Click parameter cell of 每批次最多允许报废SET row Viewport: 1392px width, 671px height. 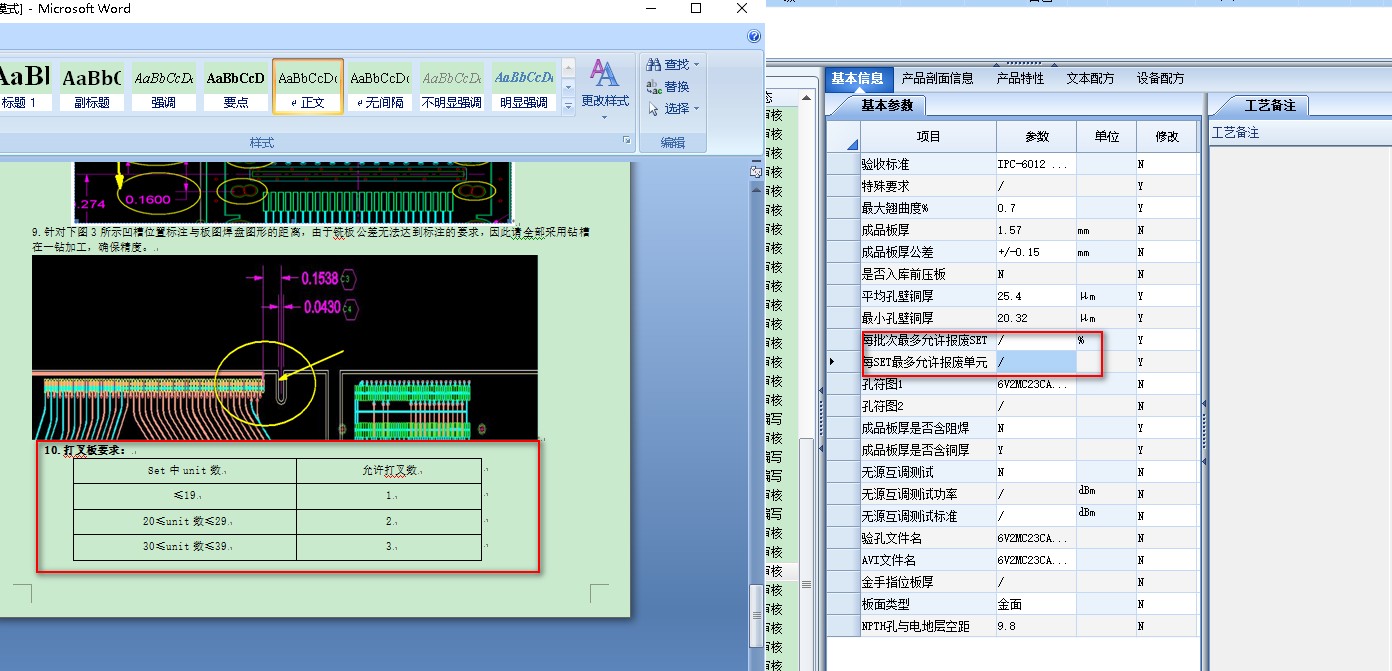pyautogui.click(x=1036, y=340)
